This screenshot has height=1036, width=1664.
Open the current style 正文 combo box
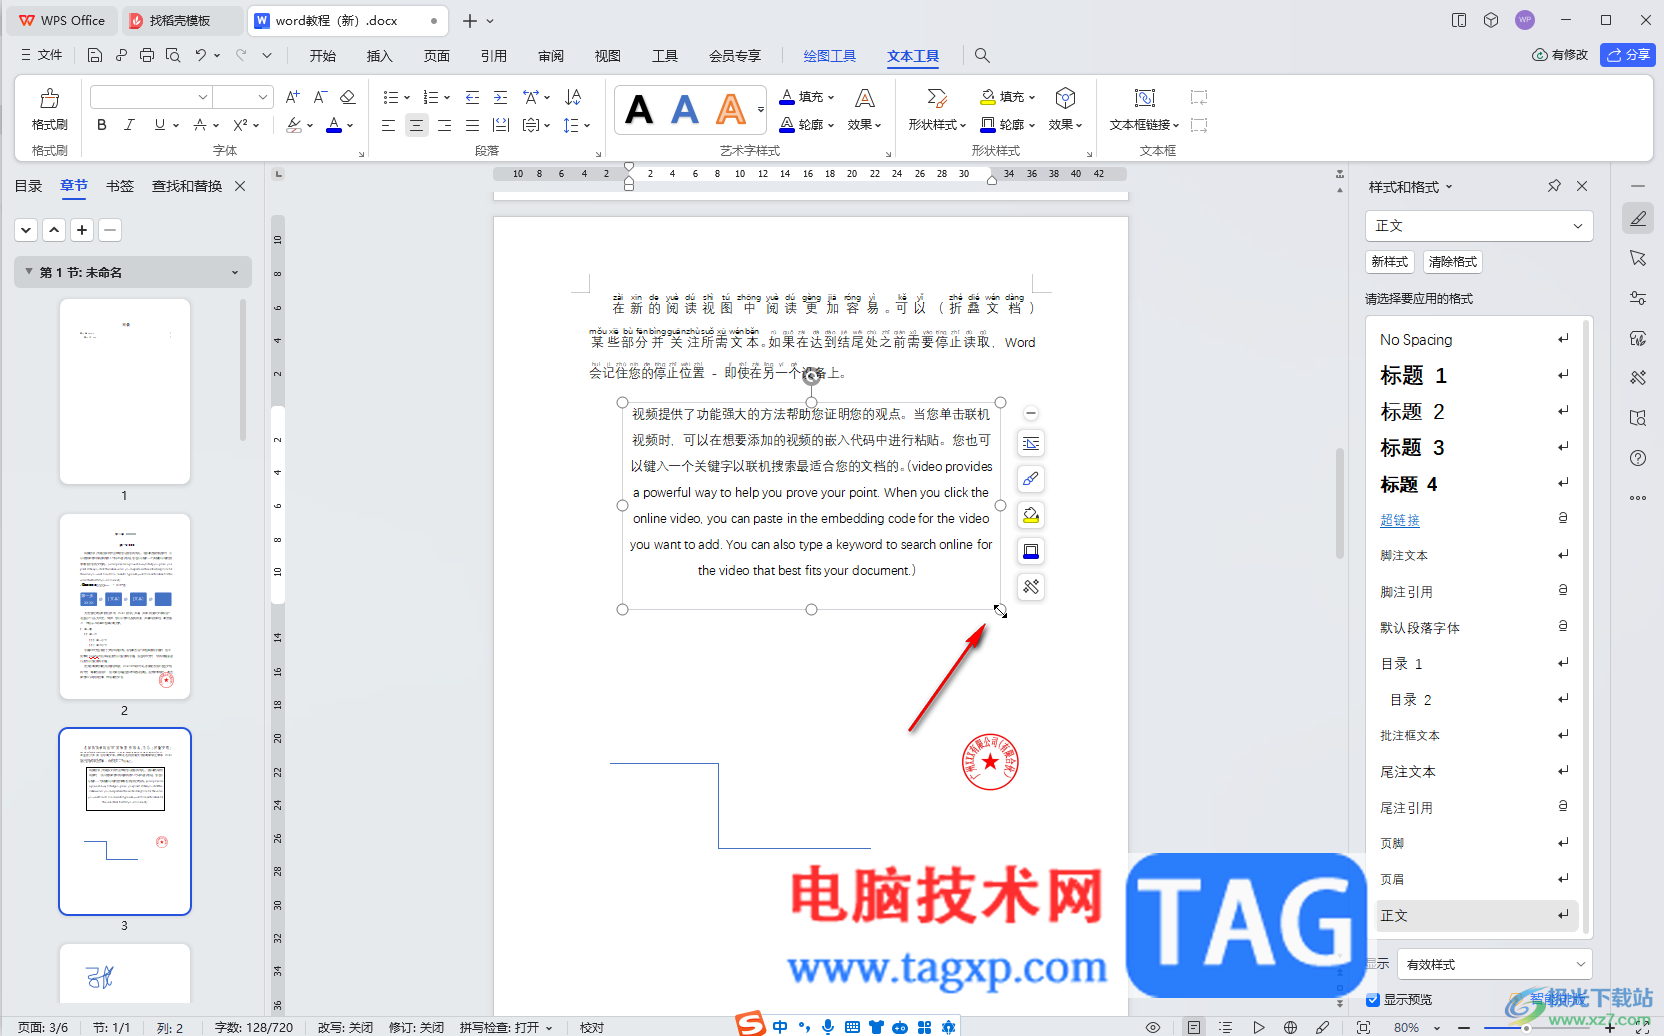pos(1478,226)
